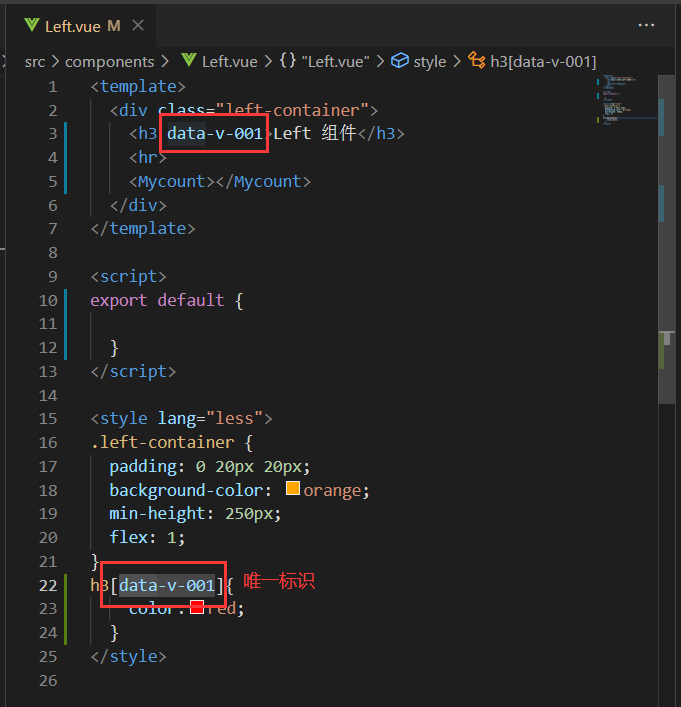Open the orange color swatch picker
681x707 pixels.
click(x=293, y=488)
